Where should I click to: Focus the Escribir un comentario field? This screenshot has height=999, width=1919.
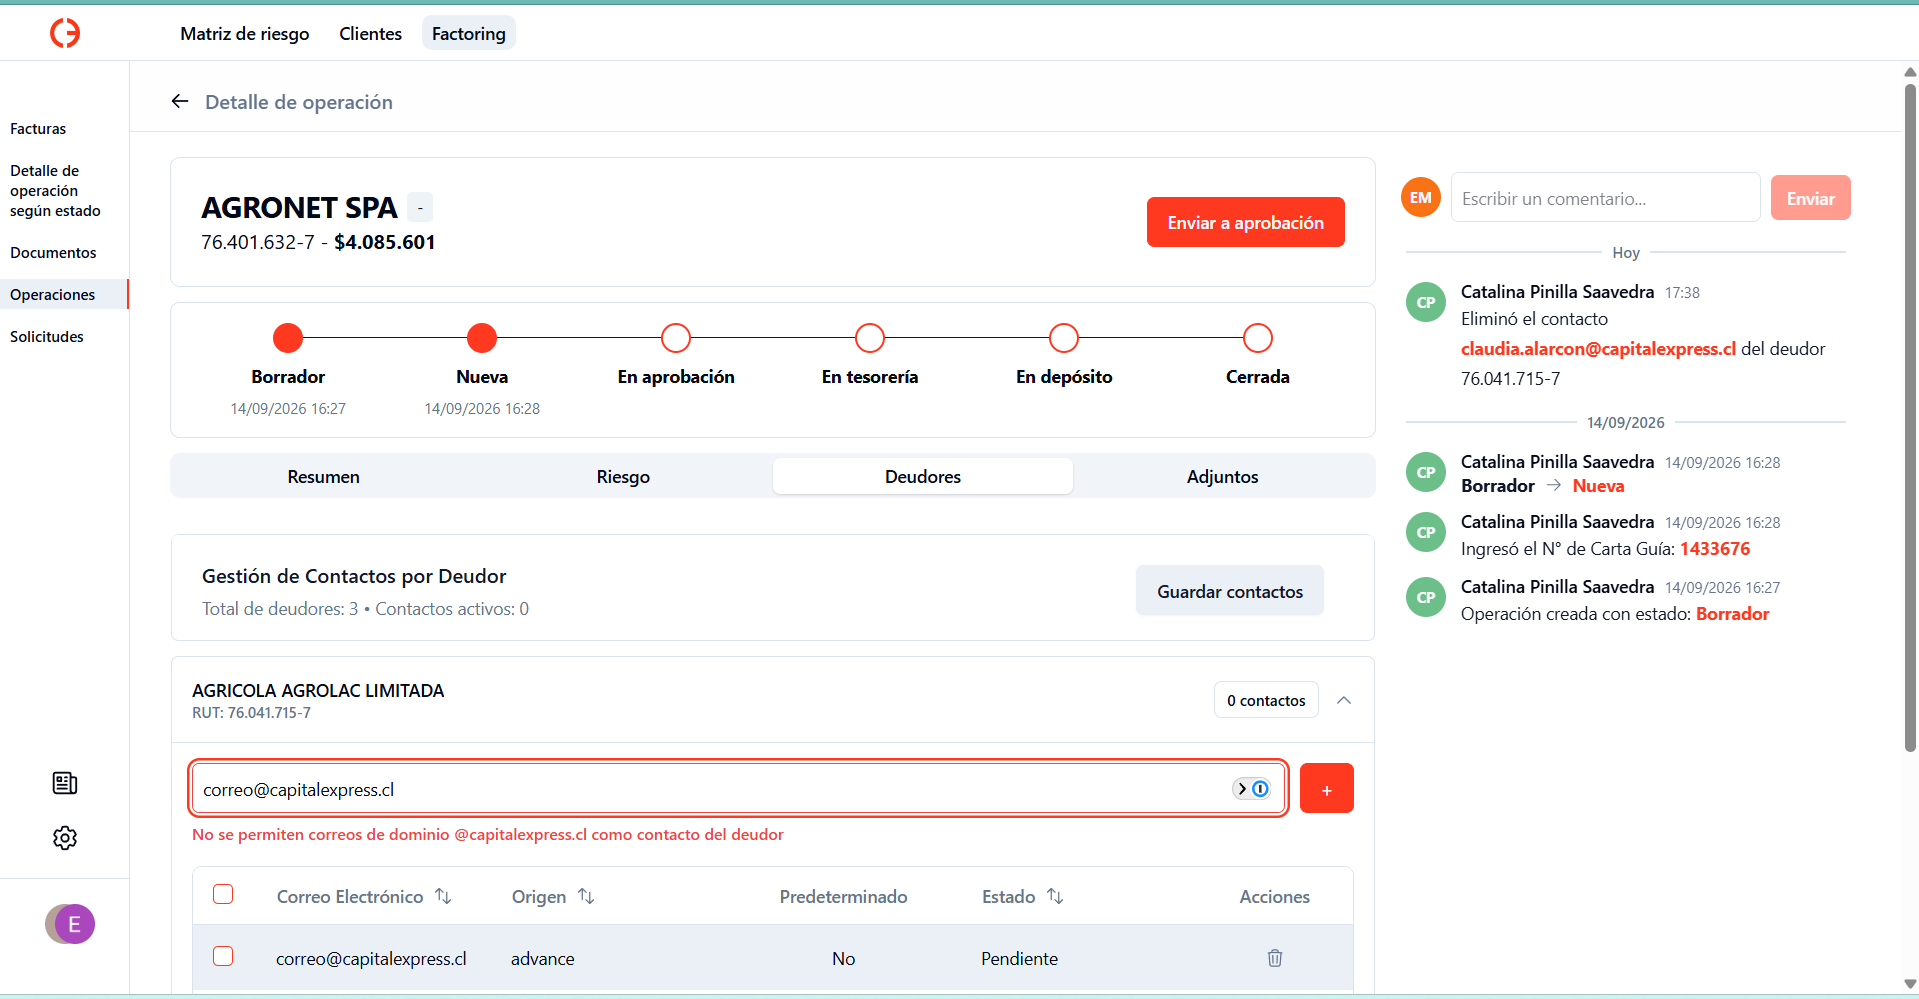click(1605, 198)
